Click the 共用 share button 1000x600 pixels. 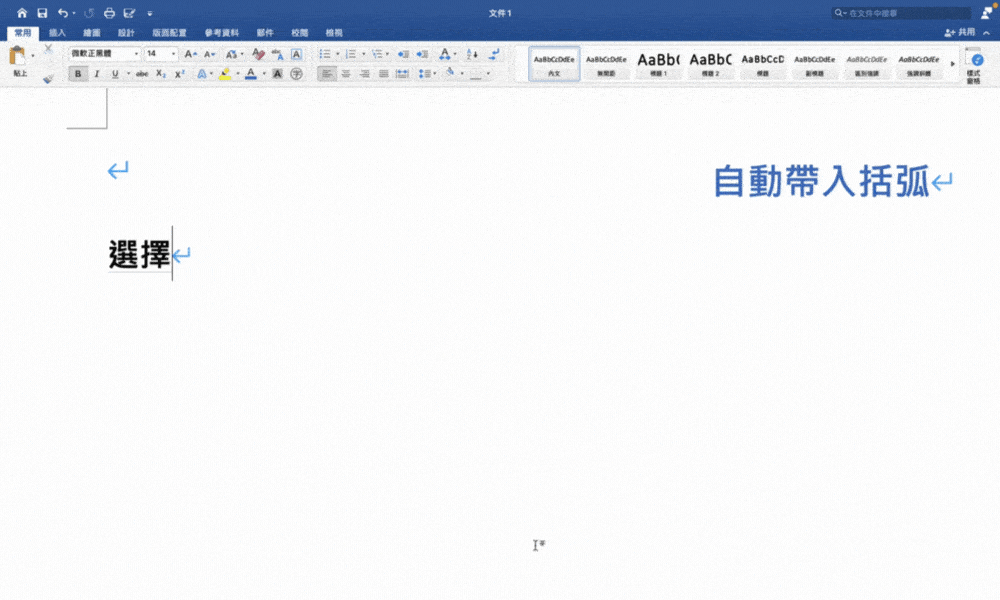(960, 32)
